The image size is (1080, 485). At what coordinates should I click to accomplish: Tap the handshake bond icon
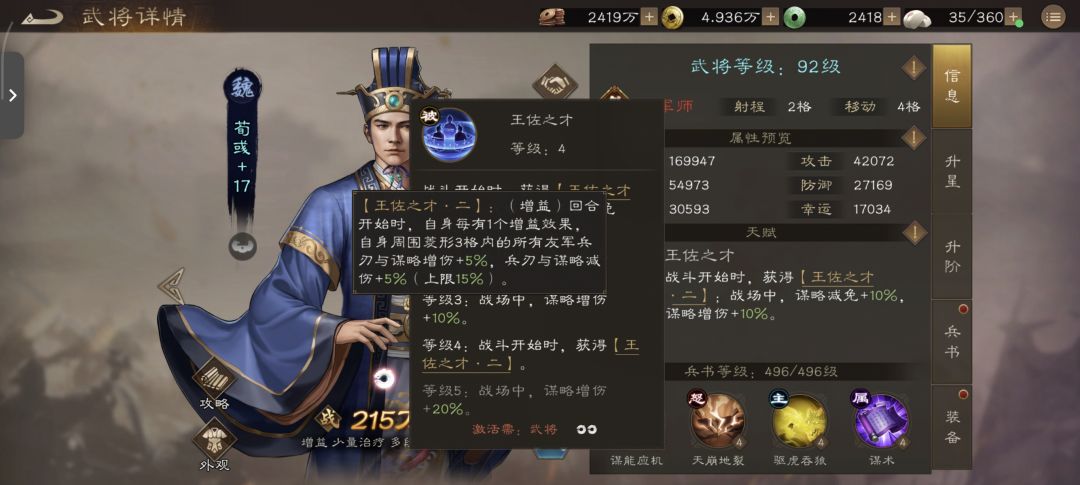point(554,85)
